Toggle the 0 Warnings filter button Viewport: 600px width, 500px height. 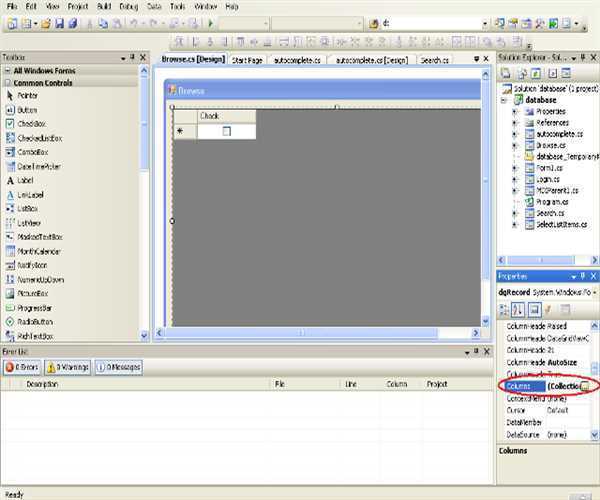click(x=67, y=367)
